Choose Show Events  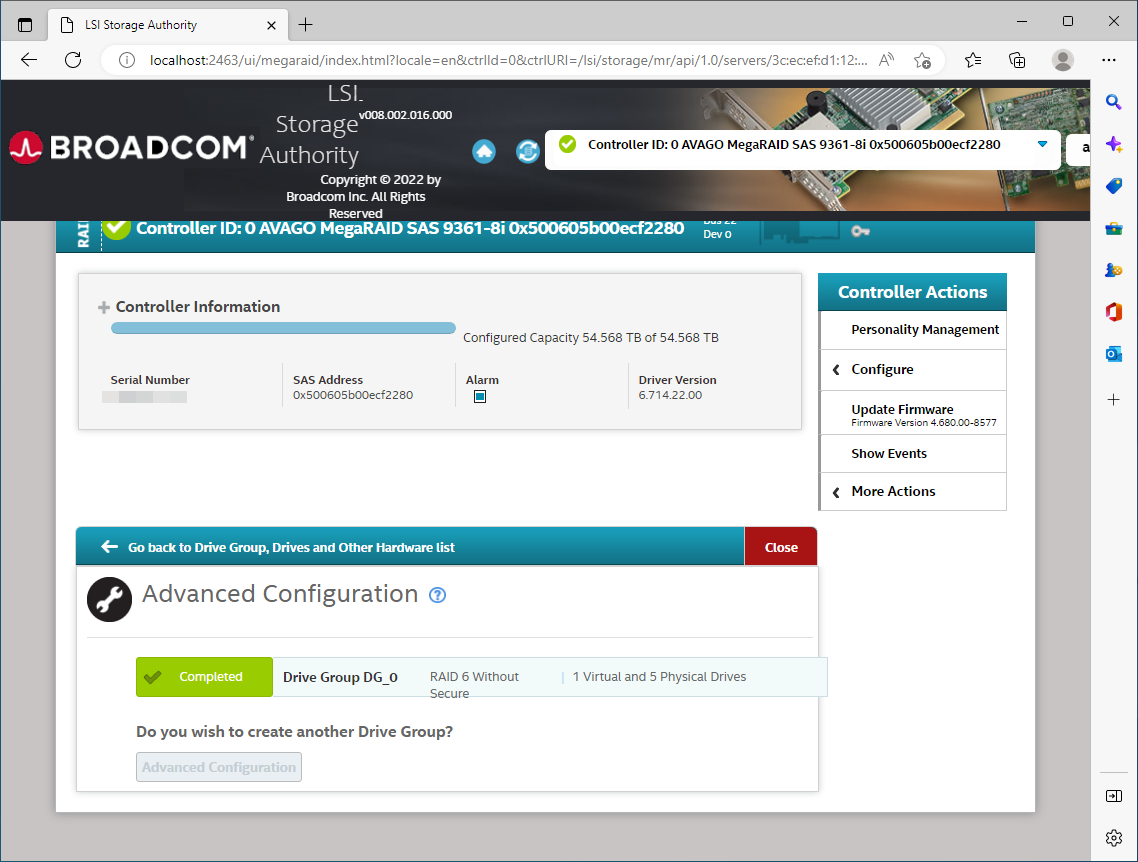click(913, 453)
